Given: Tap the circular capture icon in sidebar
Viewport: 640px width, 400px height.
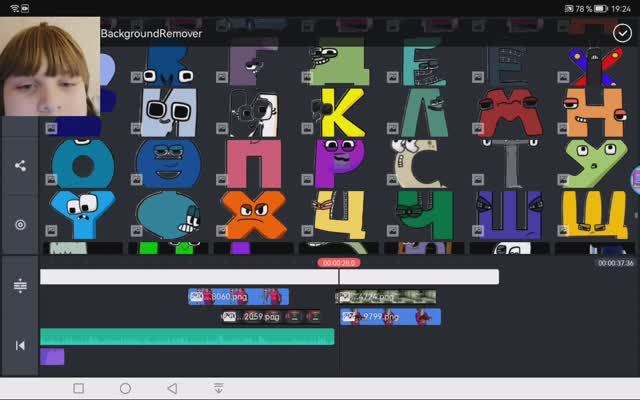Looking at the screenshot, I should 20,225.
